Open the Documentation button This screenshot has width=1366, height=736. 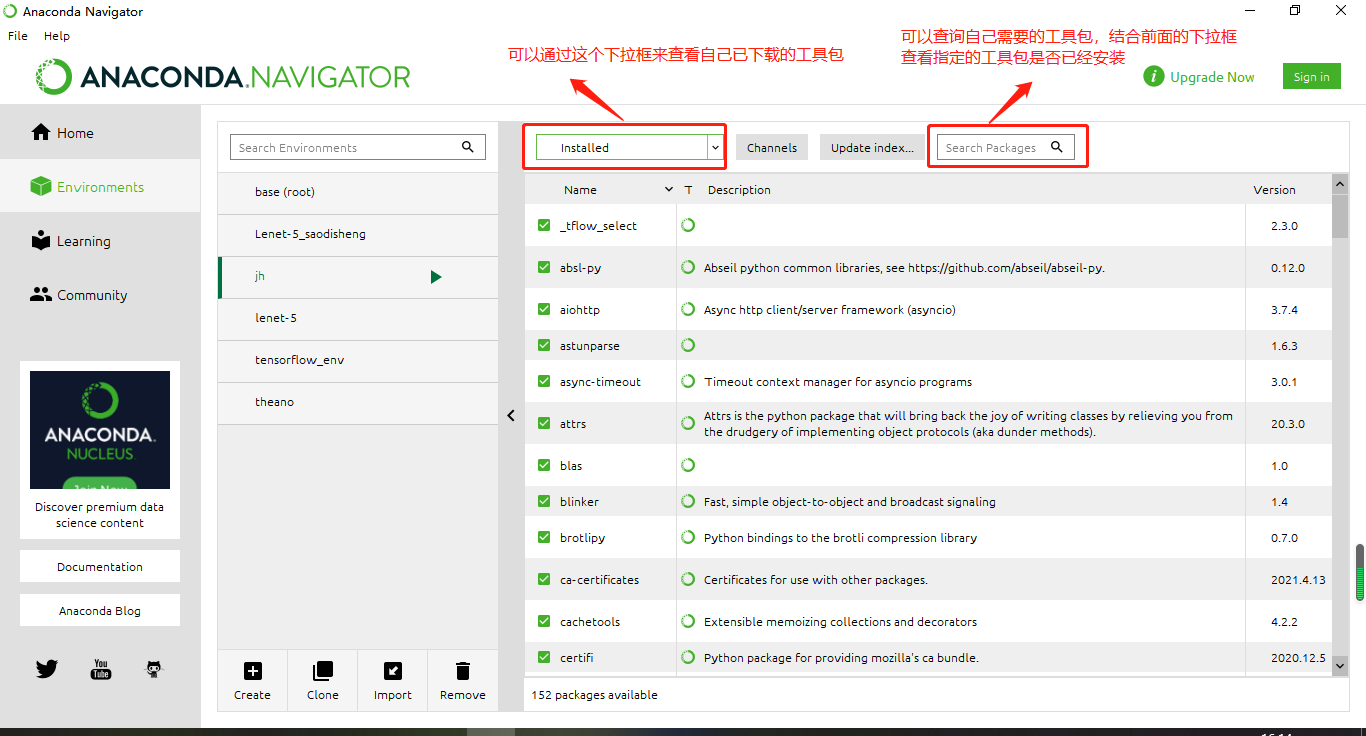(x=100, y=566)
